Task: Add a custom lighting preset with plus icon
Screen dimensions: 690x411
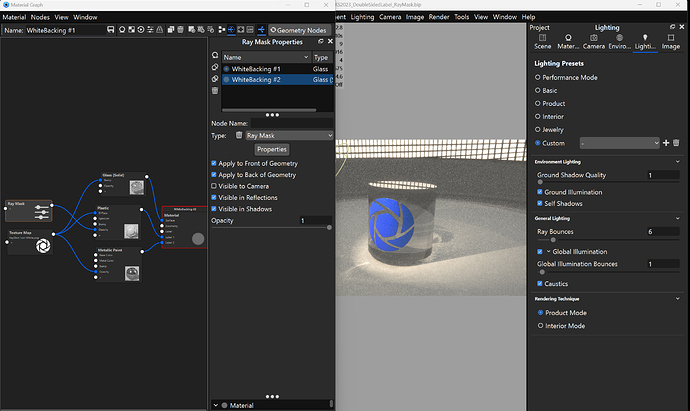Action: click(x=666, y=143)
